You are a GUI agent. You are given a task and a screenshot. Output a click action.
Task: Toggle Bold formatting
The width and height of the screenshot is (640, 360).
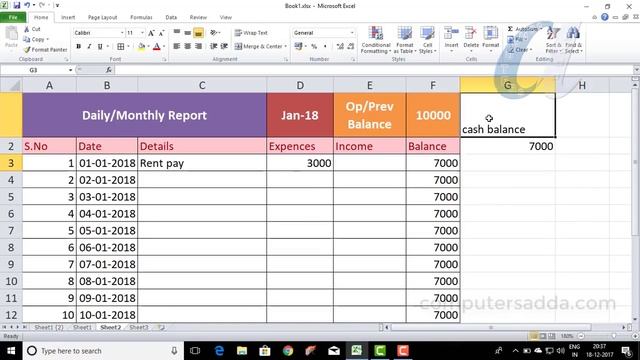[x=78, y=47]
